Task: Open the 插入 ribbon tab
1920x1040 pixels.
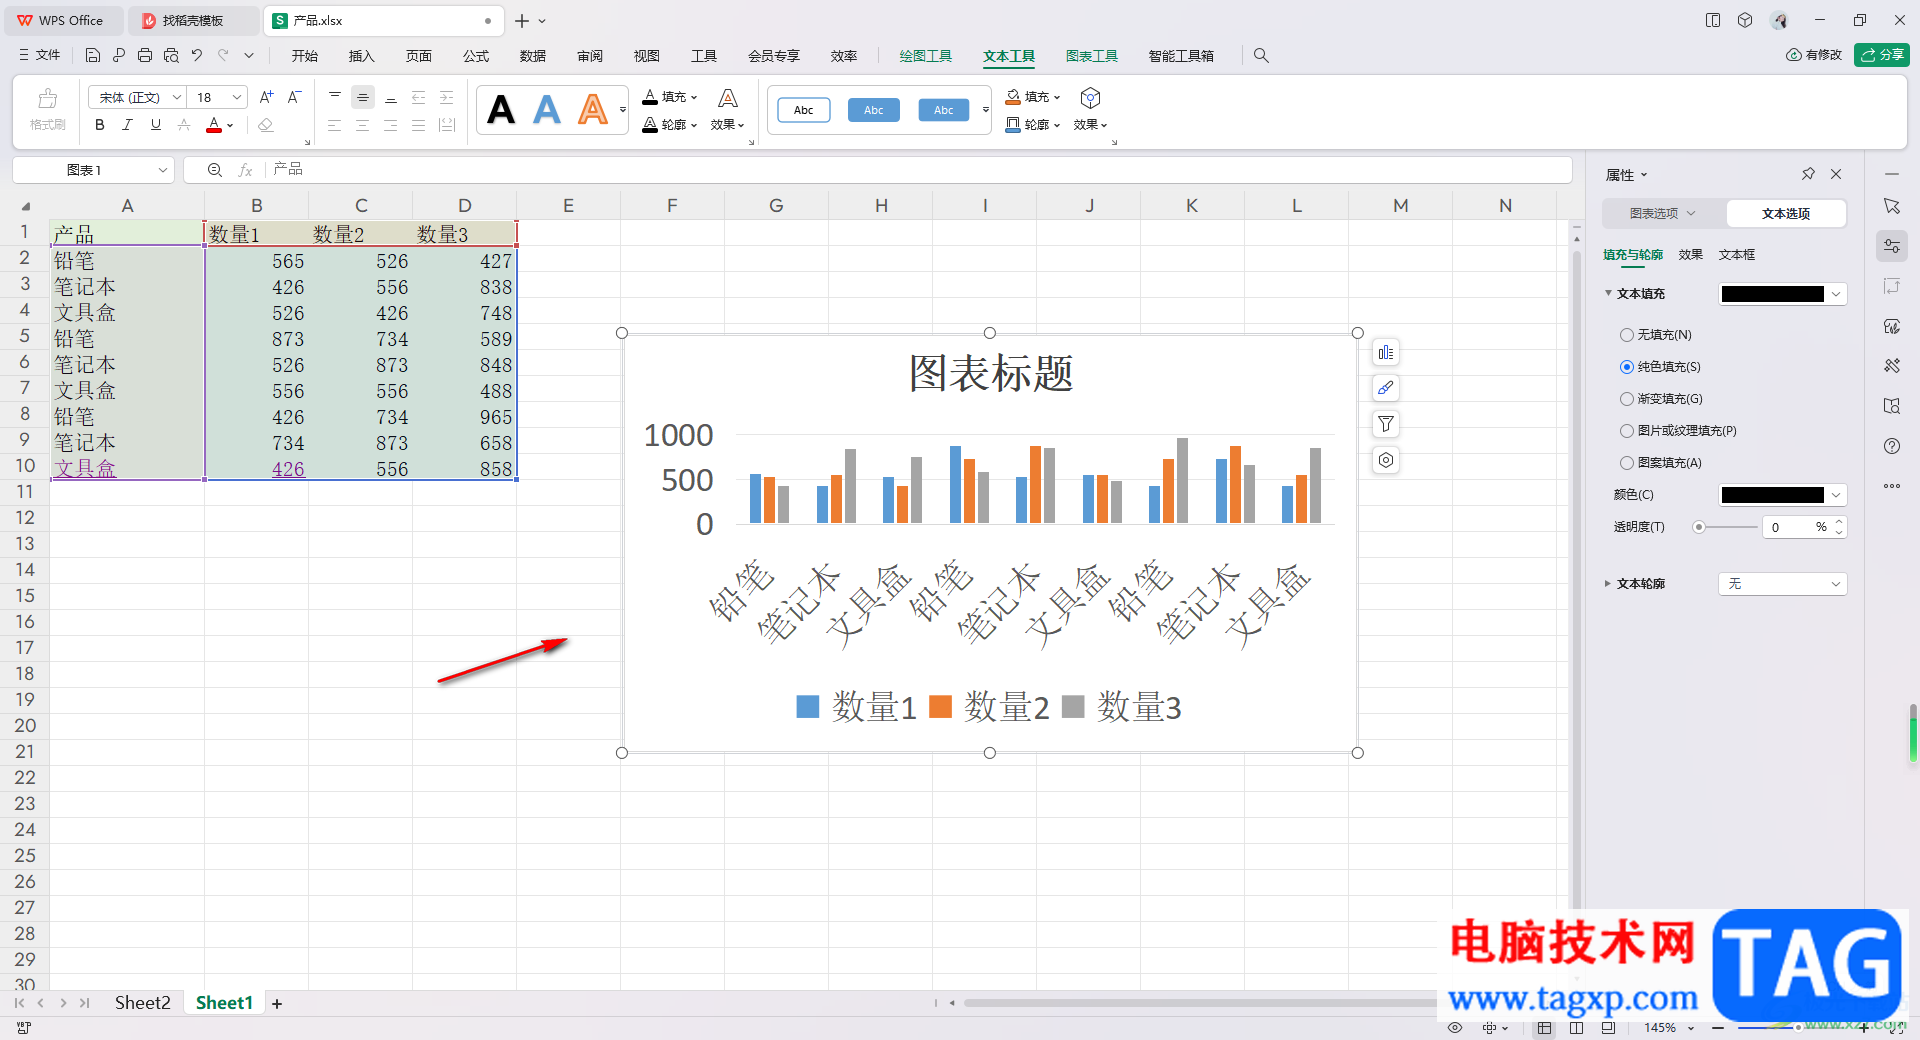Action: coord(361,56)
